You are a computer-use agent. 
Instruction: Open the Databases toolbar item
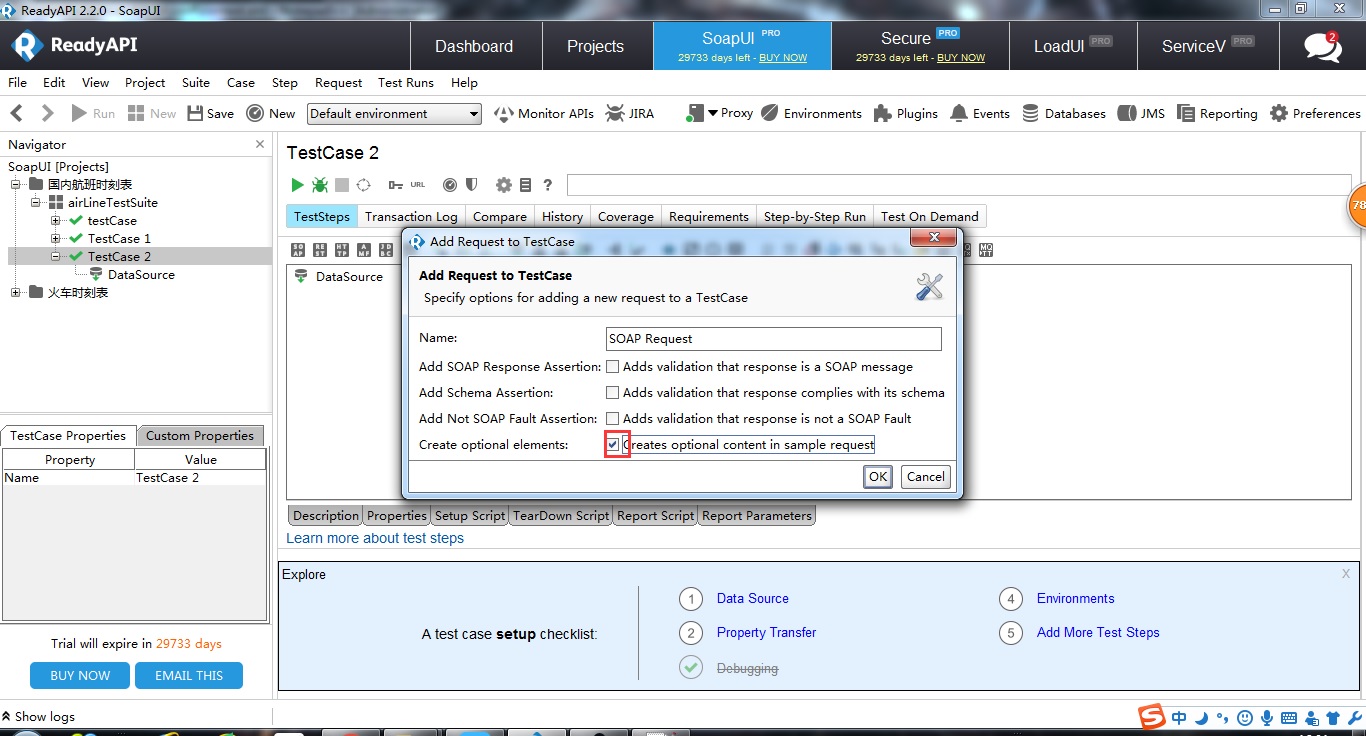1063,114
